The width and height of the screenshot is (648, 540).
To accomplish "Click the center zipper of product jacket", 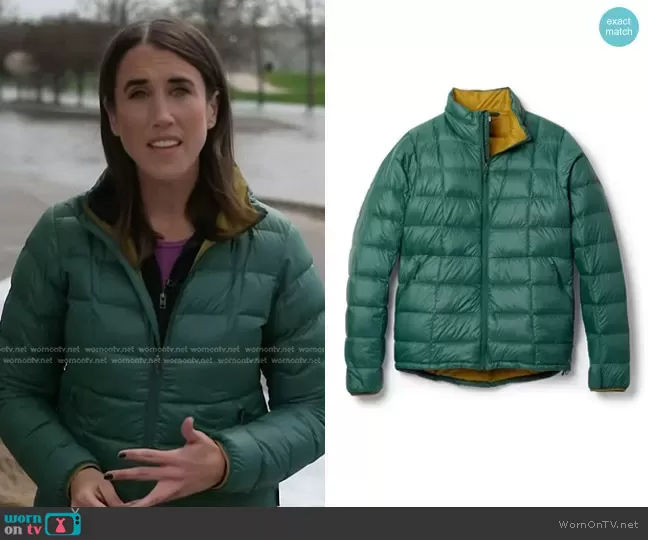I will (488, 250).
